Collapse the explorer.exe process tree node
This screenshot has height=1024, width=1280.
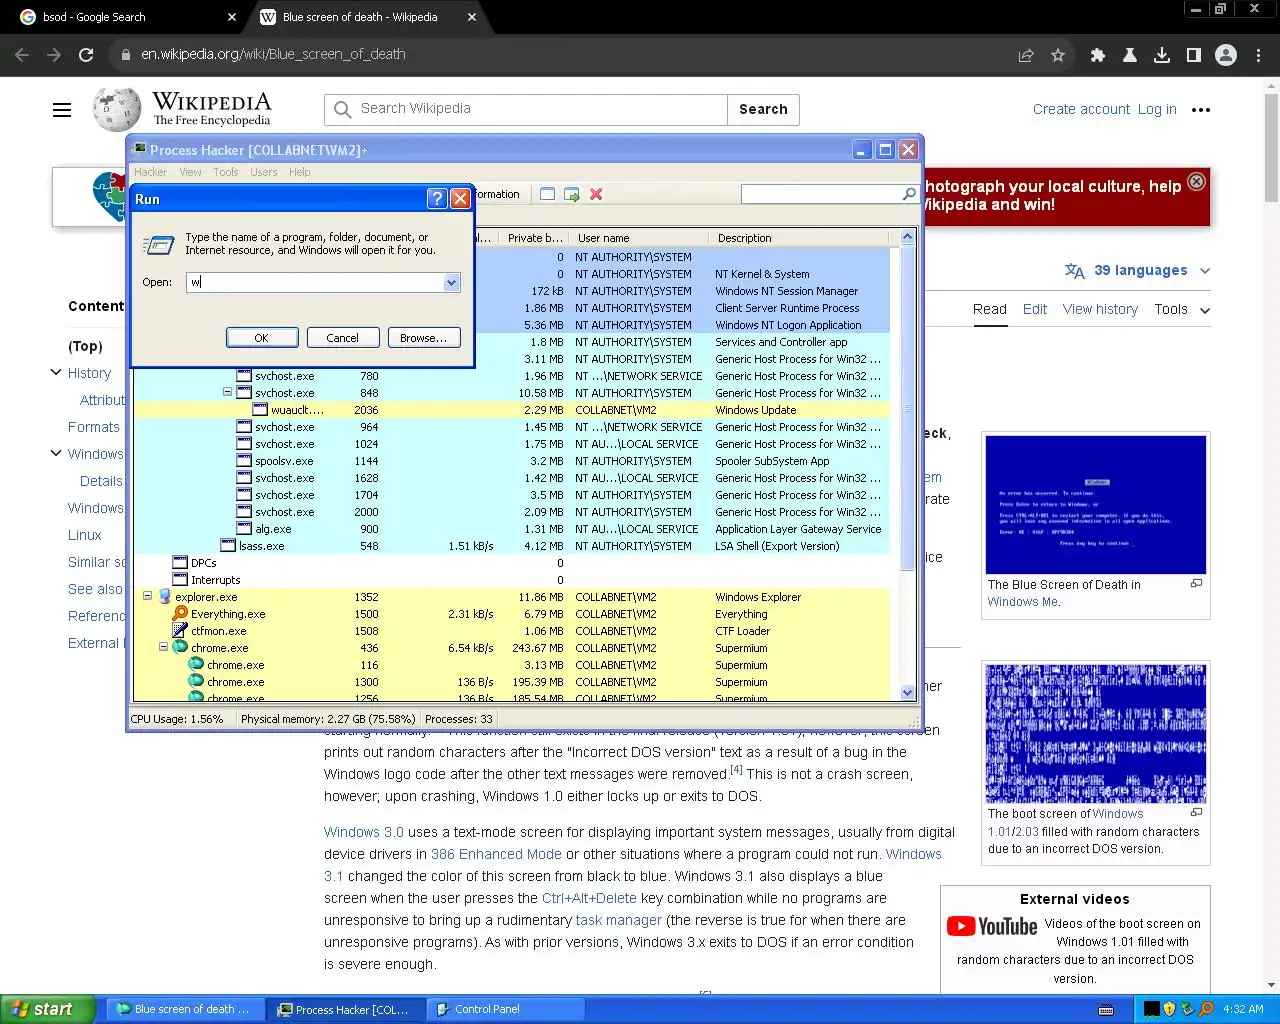tap(148, 597)
